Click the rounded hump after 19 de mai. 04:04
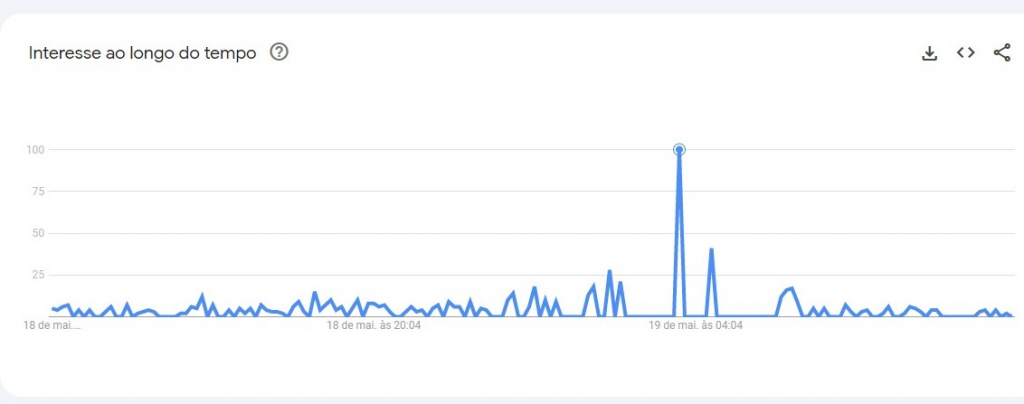Image resolution: width=1024 pixels, height=404 pixels. pyautogui.click(x=789, y=289)
